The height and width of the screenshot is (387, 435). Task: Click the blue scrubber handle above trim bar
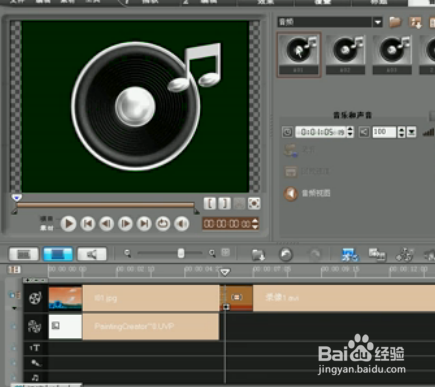click(x=17, y=198)
